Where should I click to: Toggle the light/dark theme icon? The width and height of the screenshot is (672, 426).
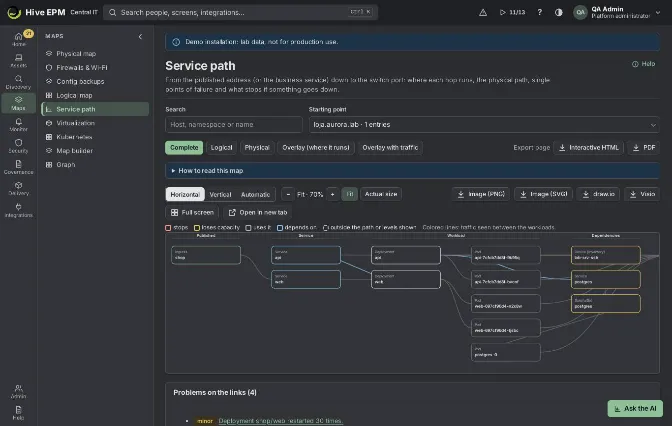[558, 12]
